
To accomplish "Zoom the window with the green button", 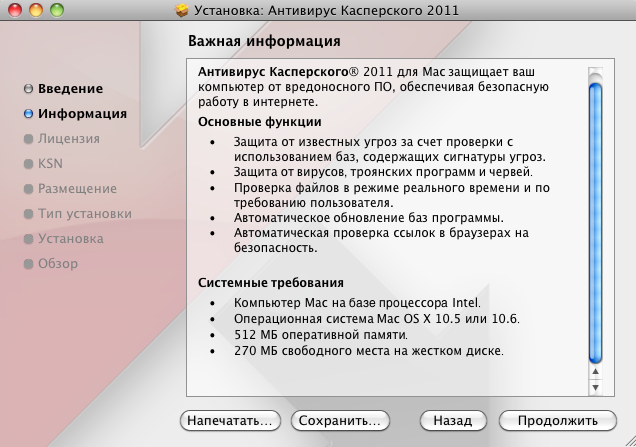I will pos(57,10).
